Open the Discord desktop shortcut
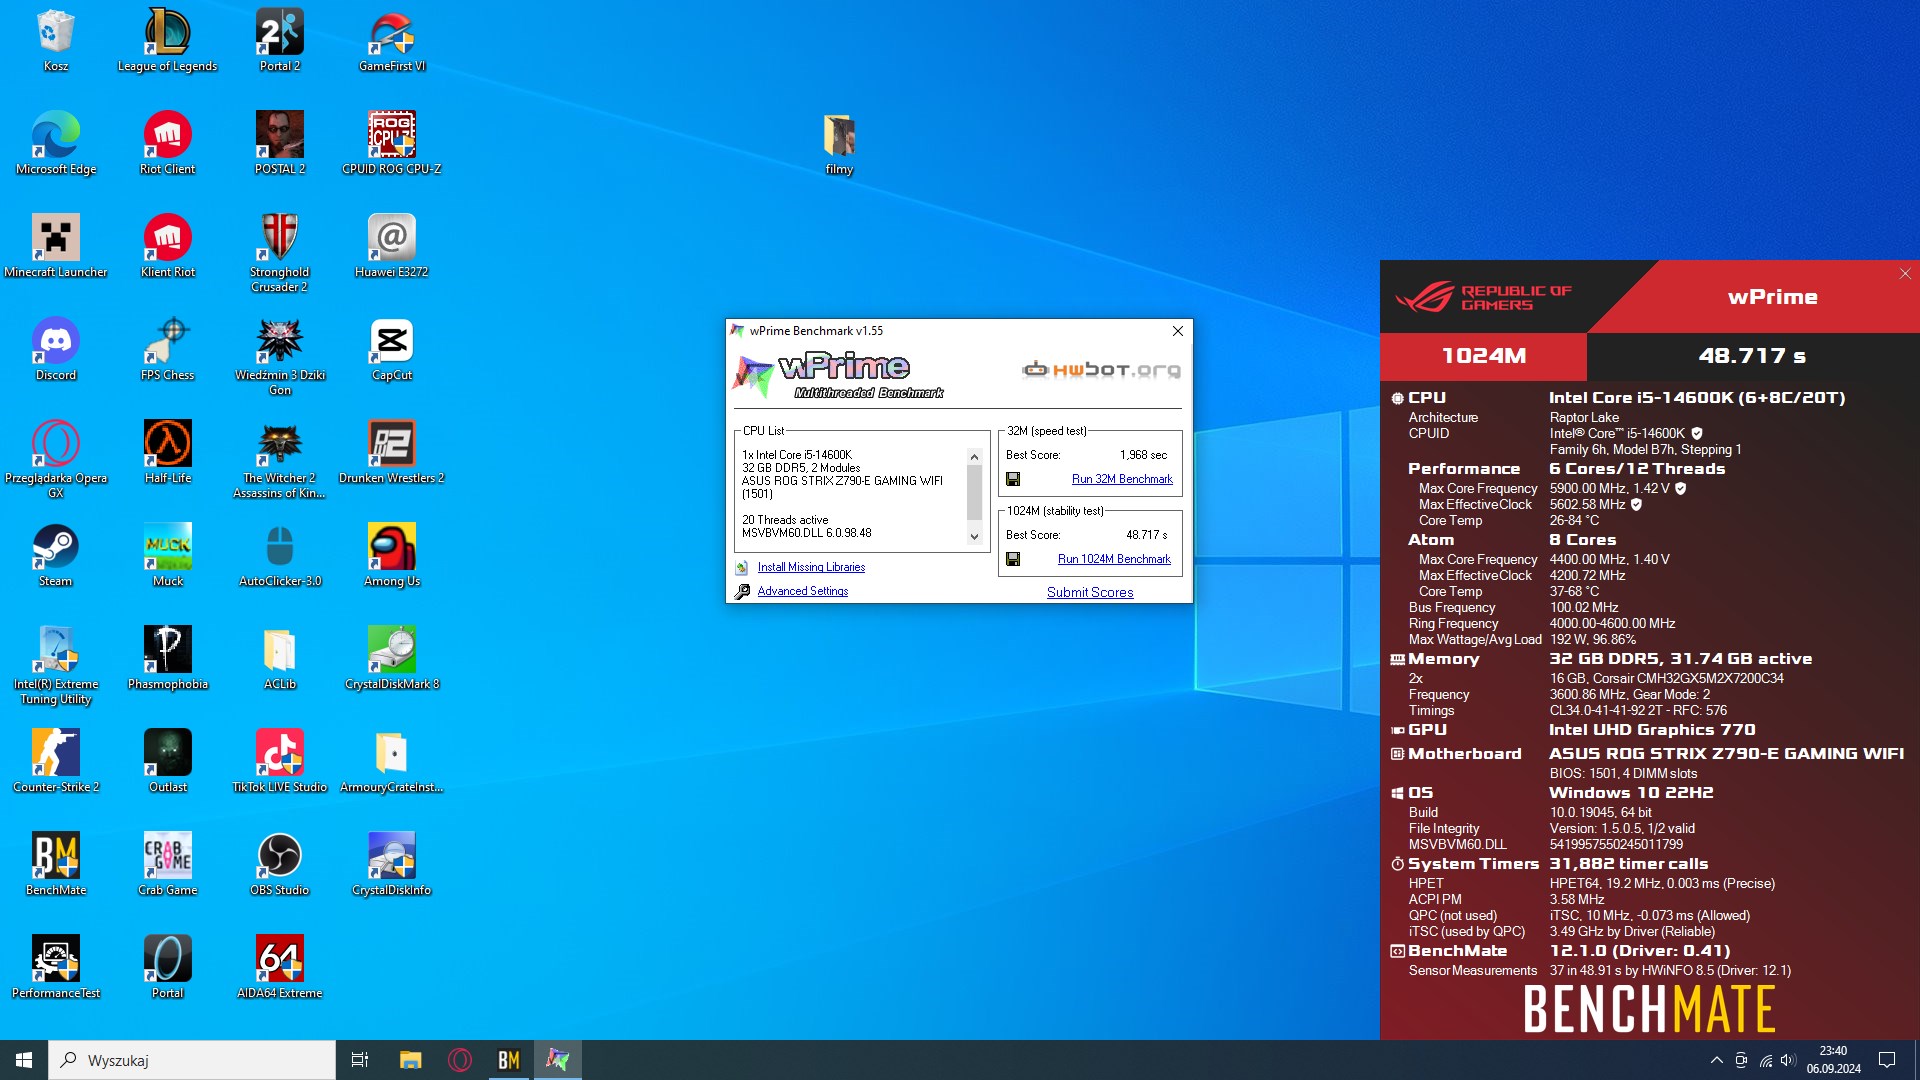 pos(56,349)
